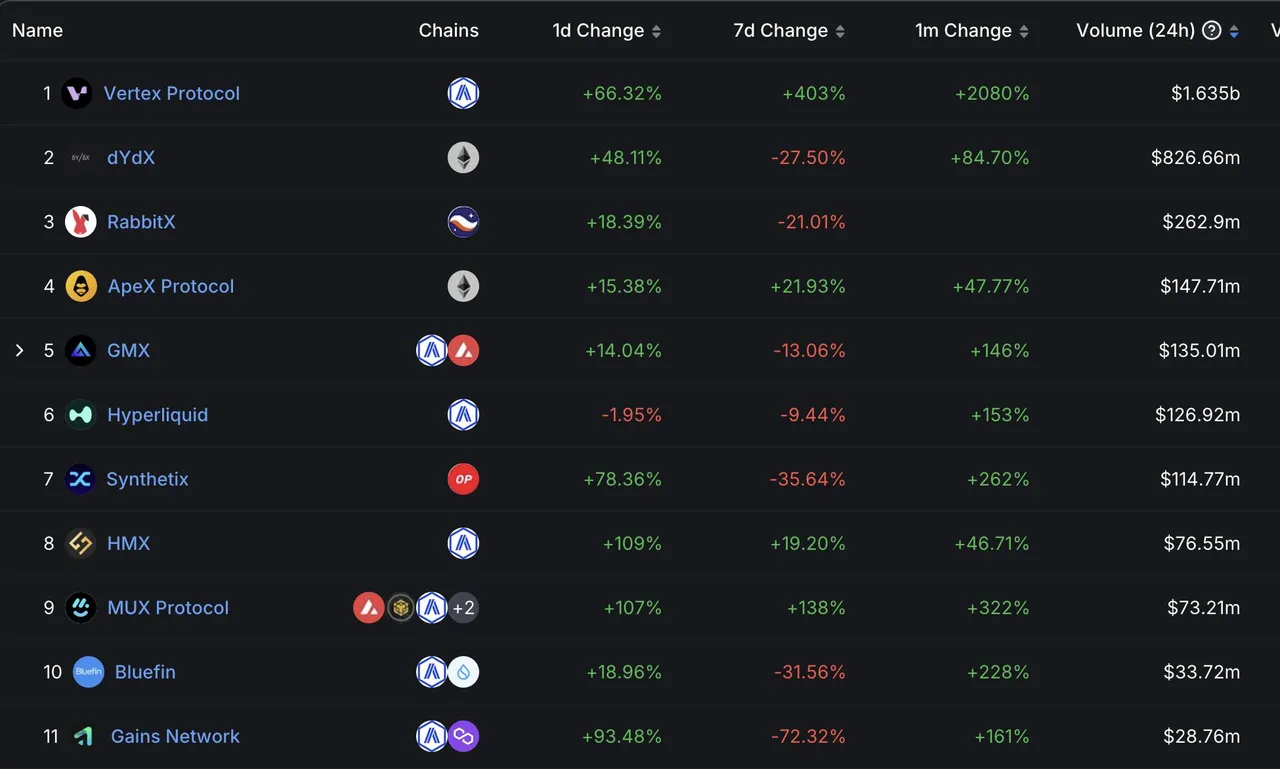Image resolution: width=1280 pixels, height=769 pixels.
Task: Click the Ethereum chain icon in dYdX row
Action: [463, 158]
